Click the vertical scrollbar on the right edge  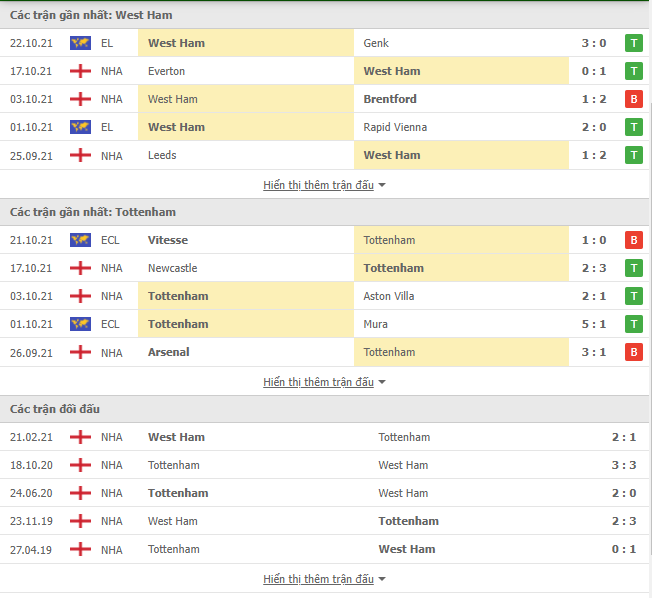(x=650, y=329)
